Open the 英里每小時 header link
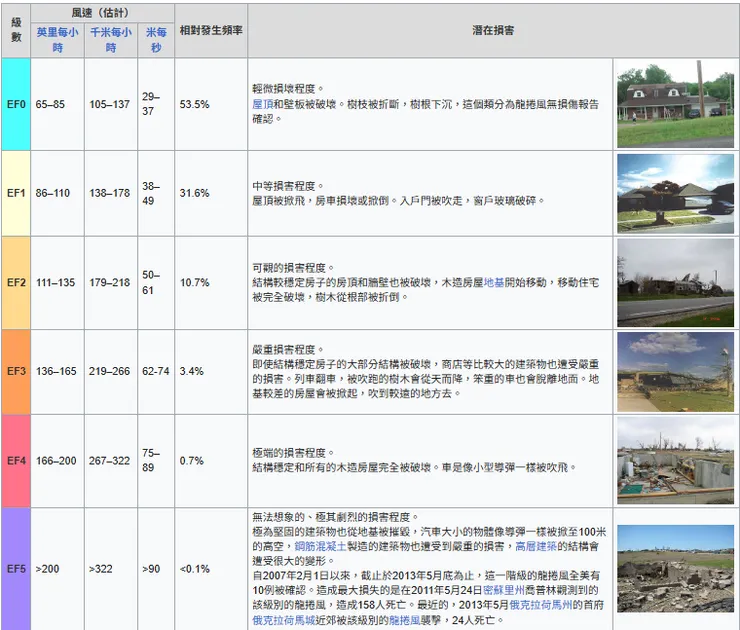Image resolution: width=740 pixels, height=630 pixels. click(x=58, y=40)
